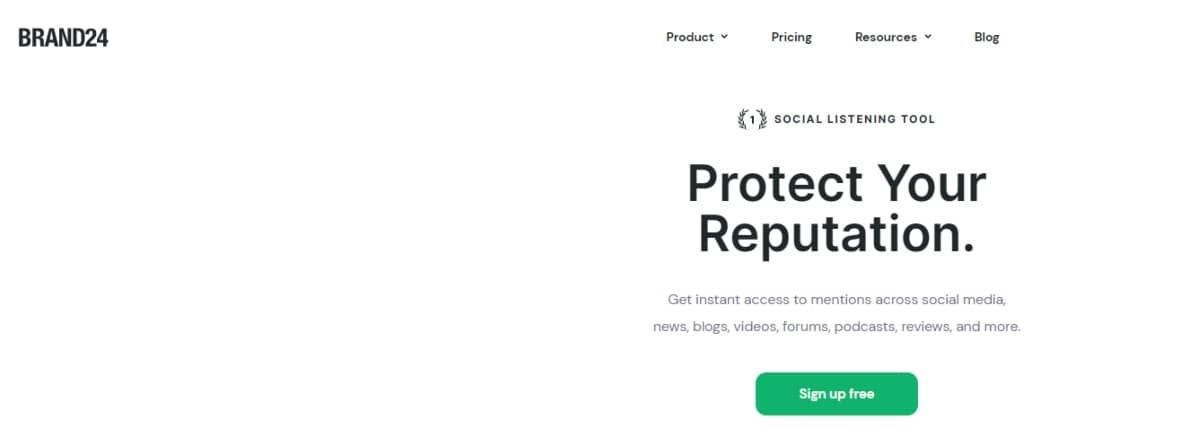Click the '24' part of the logo
This screenshot has height=446, width=1200.
click(95, 38)
